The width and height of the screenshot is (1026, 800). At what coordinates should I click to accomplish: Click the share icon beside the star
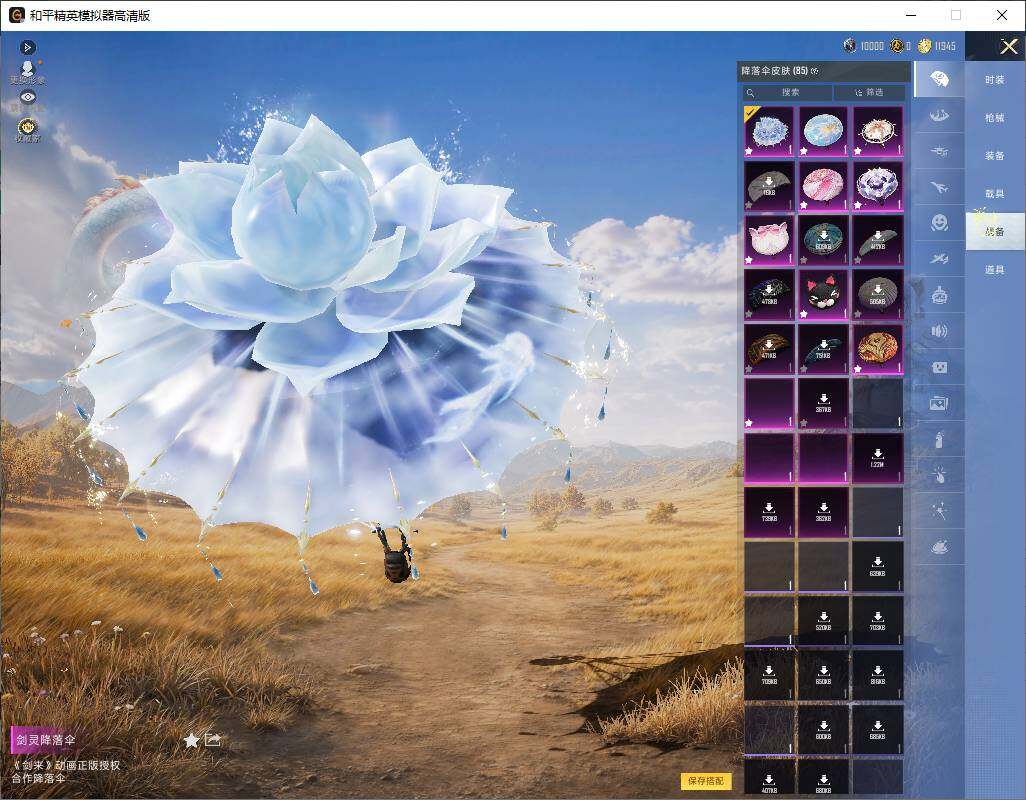click(x=213, y=740)
